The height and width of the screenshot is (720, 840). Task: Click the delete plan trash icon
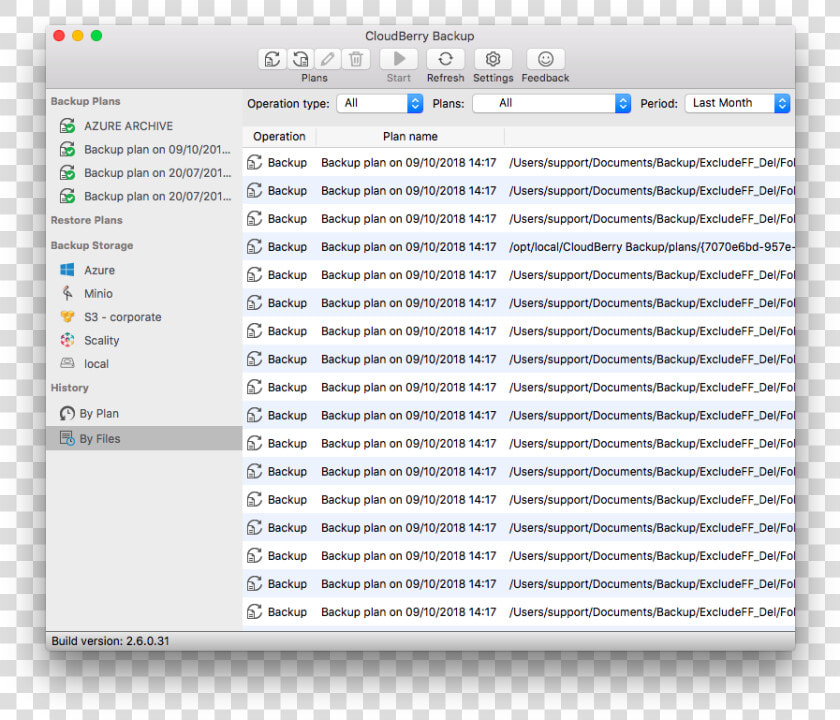pyautogui.click(x=356, y=59)
